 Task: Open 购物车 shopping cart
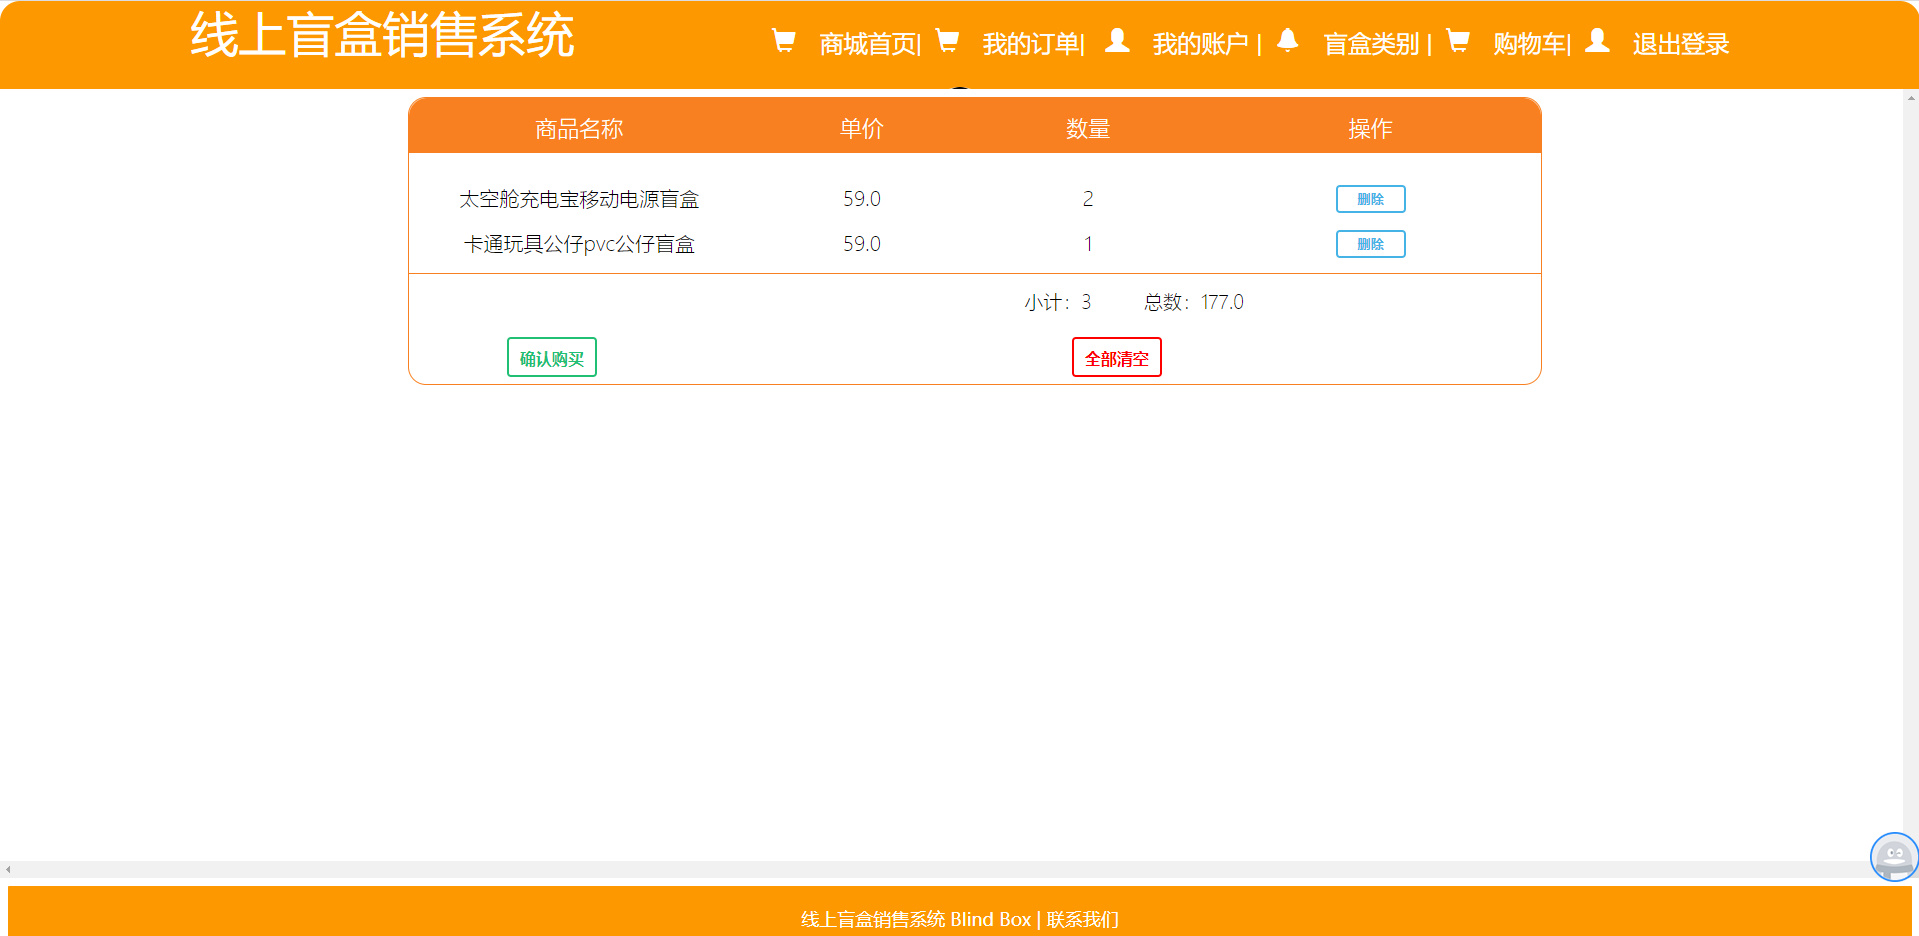coord(1530,44)
